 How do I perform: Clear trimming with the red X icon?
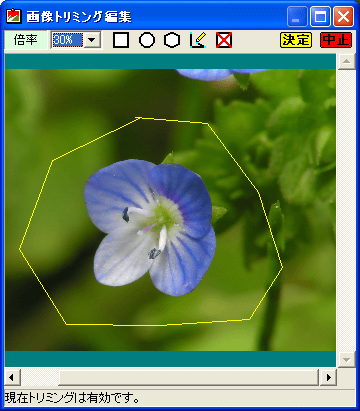[x=224, y=40]
